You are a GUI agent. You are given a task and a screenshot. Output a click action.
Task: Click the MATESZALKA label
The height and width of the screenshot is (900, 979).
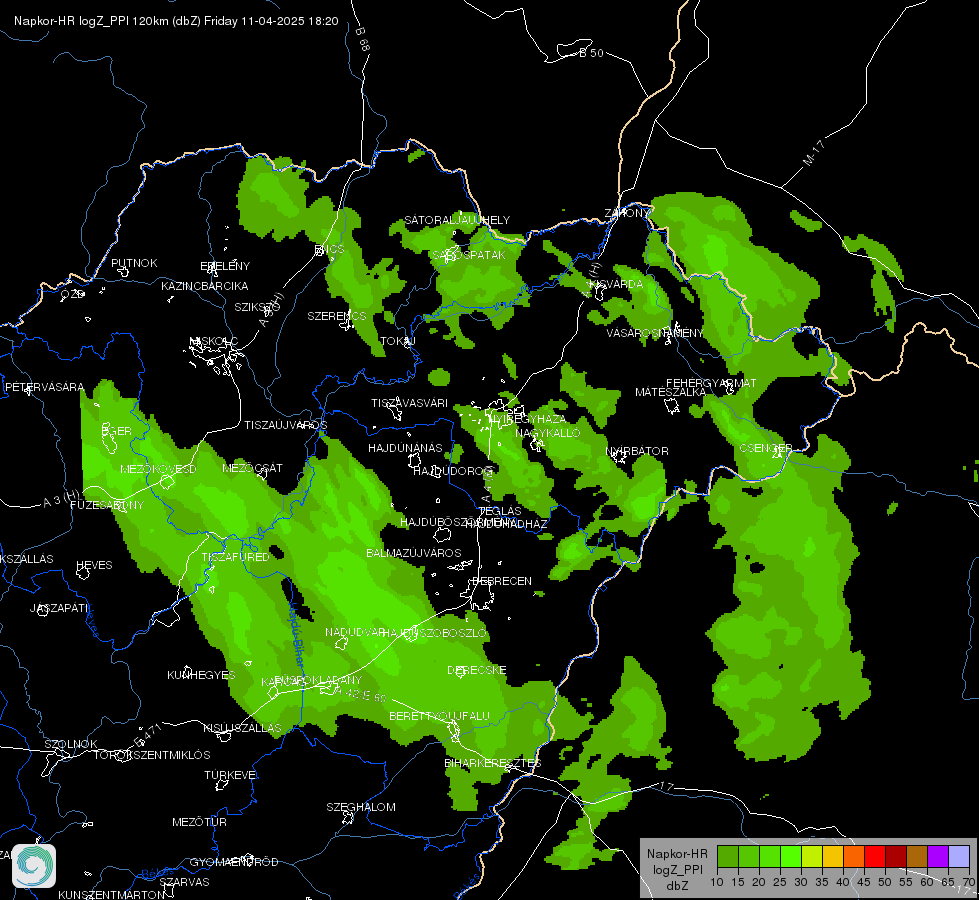tap(670, 392)
